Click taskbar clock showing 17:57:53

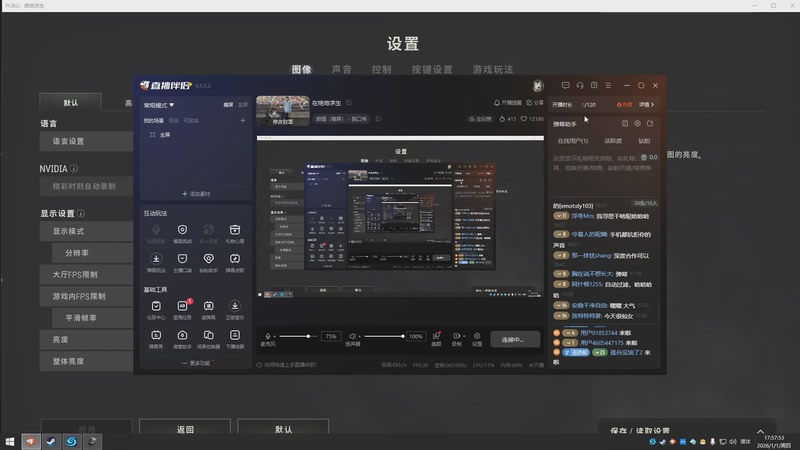[x=774, y=442]
